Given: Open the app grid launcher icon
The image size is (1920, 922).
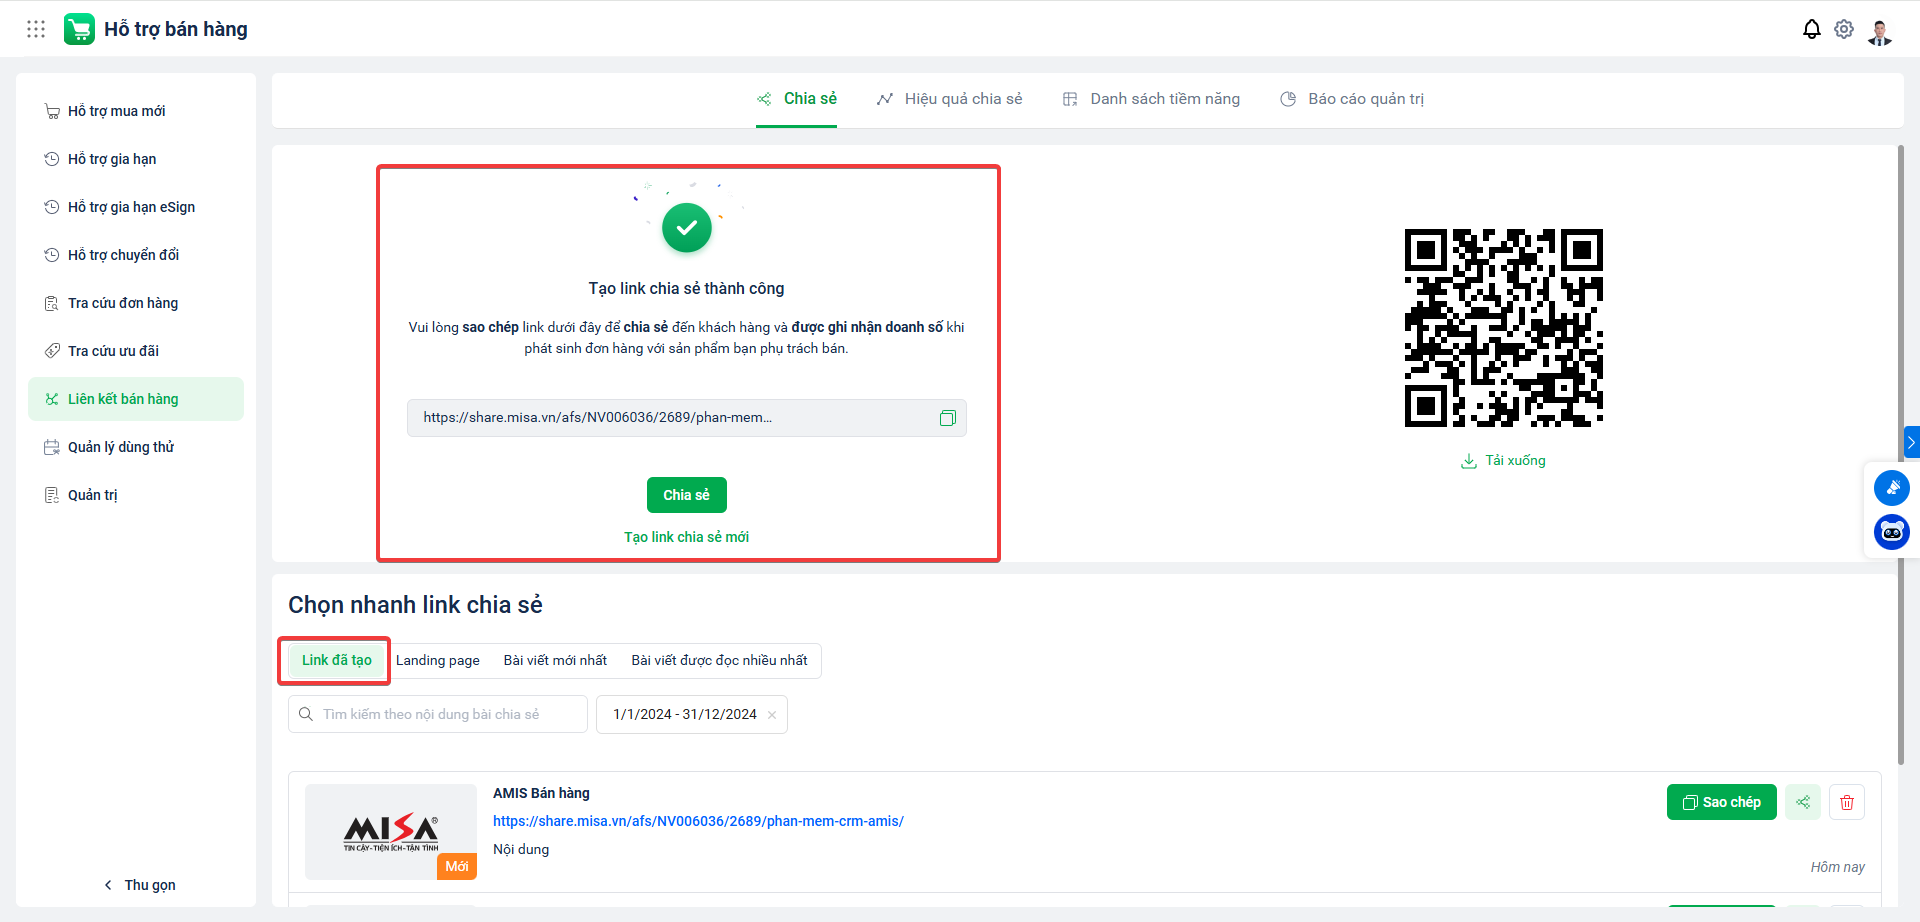Looking at the screenshot, I should [x=36, y=29].
